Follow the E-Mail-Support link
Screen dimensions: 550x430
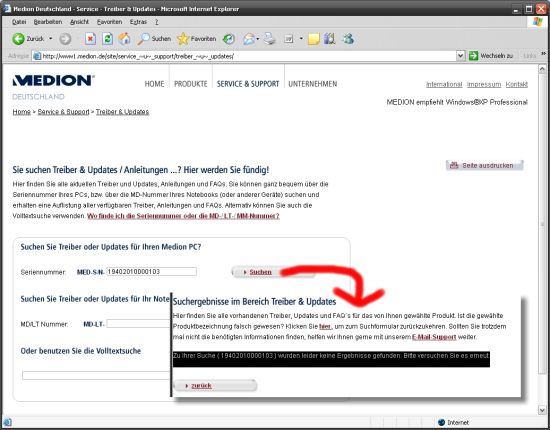[x=434, y=337]
